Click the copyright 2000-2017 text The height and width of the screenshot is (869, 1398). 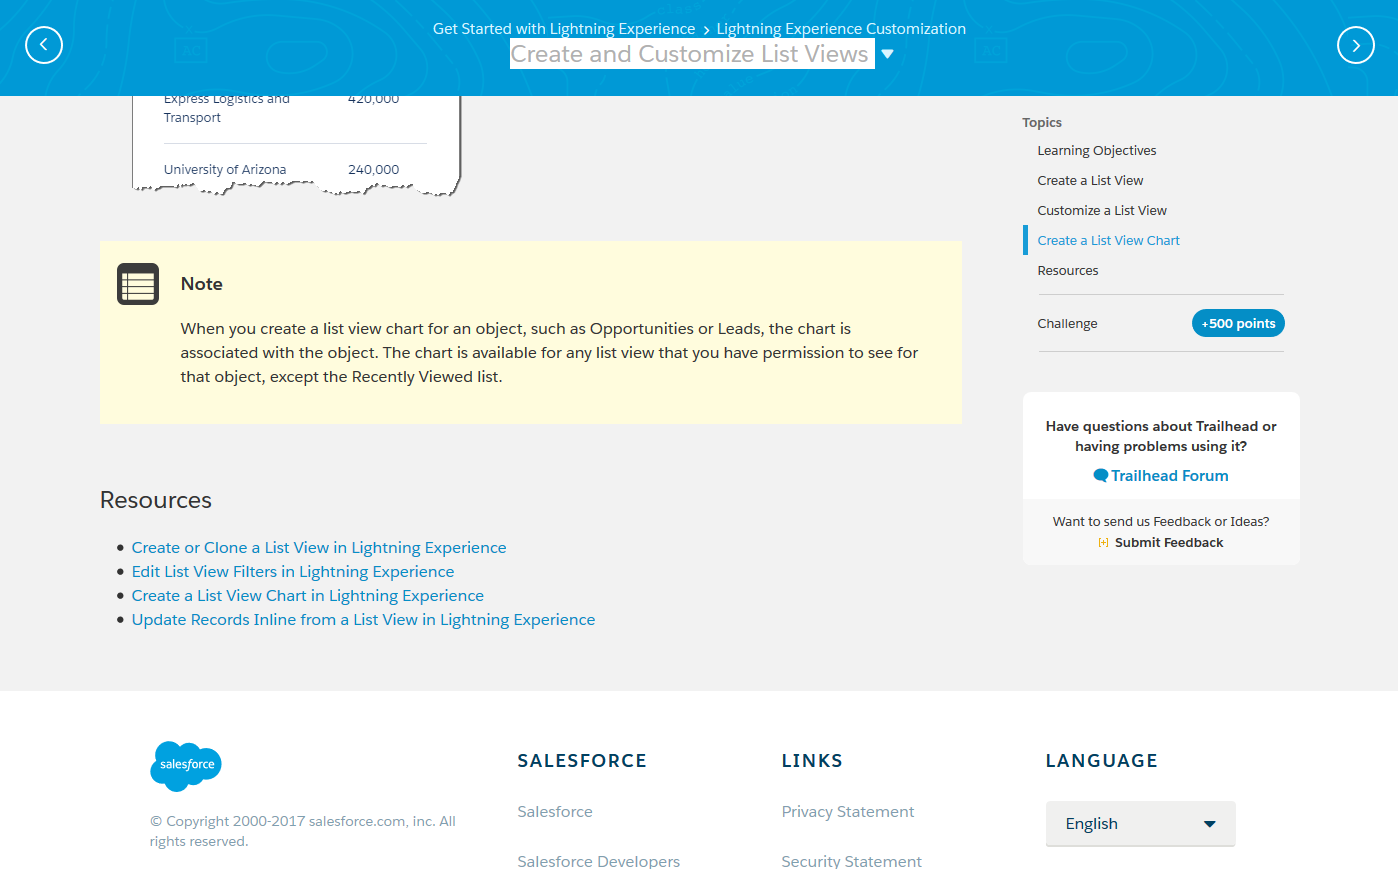[x=303, y=831]
